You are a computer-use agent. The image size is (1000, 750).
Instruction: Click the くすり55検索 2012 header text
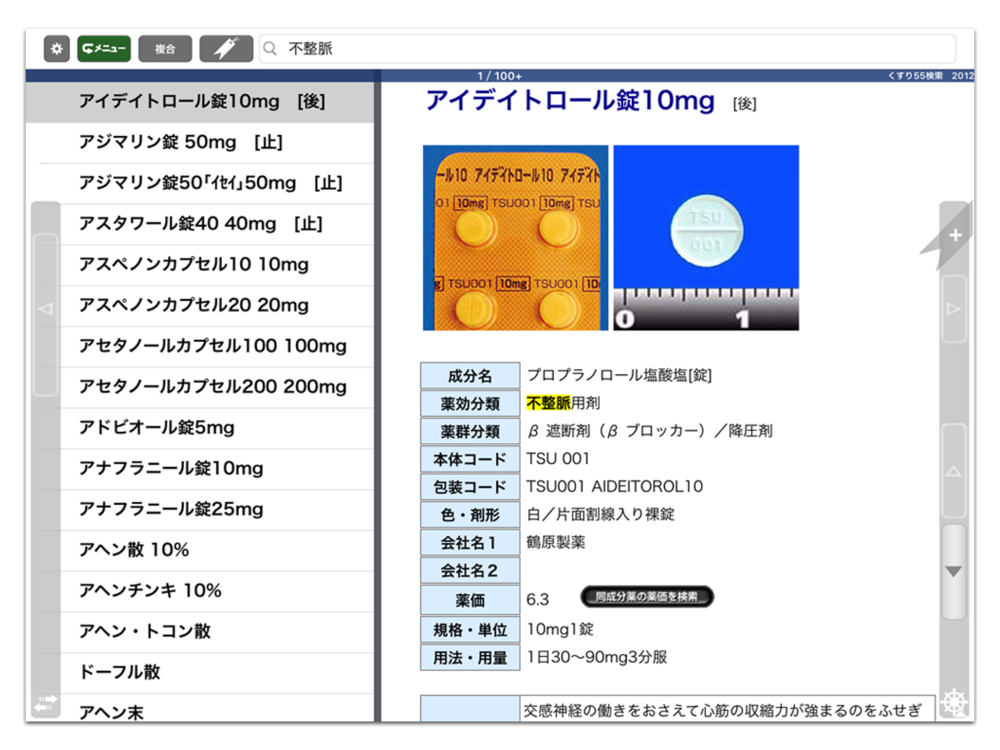click(x=930, y=76)
